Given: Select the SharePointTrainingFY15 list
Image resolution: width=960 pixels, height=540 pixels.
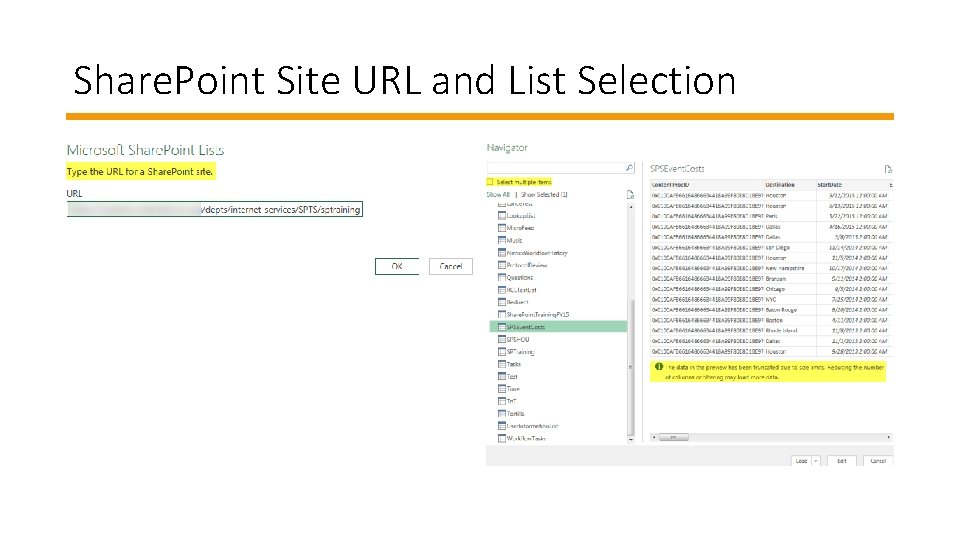Looking at the screenshot, I should point(538,314).
